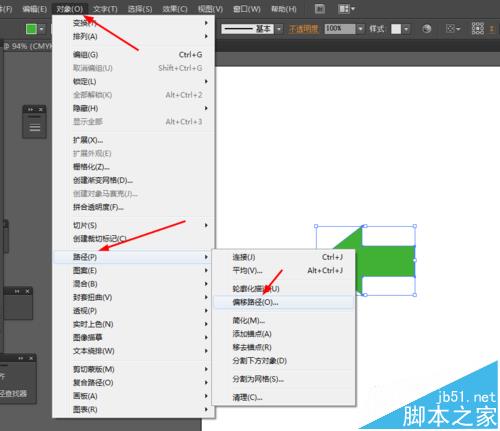The width and height of the screenshot is (500, 431).
Task: Switch to the 路径查找器 panel tab
Action: (13, 394)
